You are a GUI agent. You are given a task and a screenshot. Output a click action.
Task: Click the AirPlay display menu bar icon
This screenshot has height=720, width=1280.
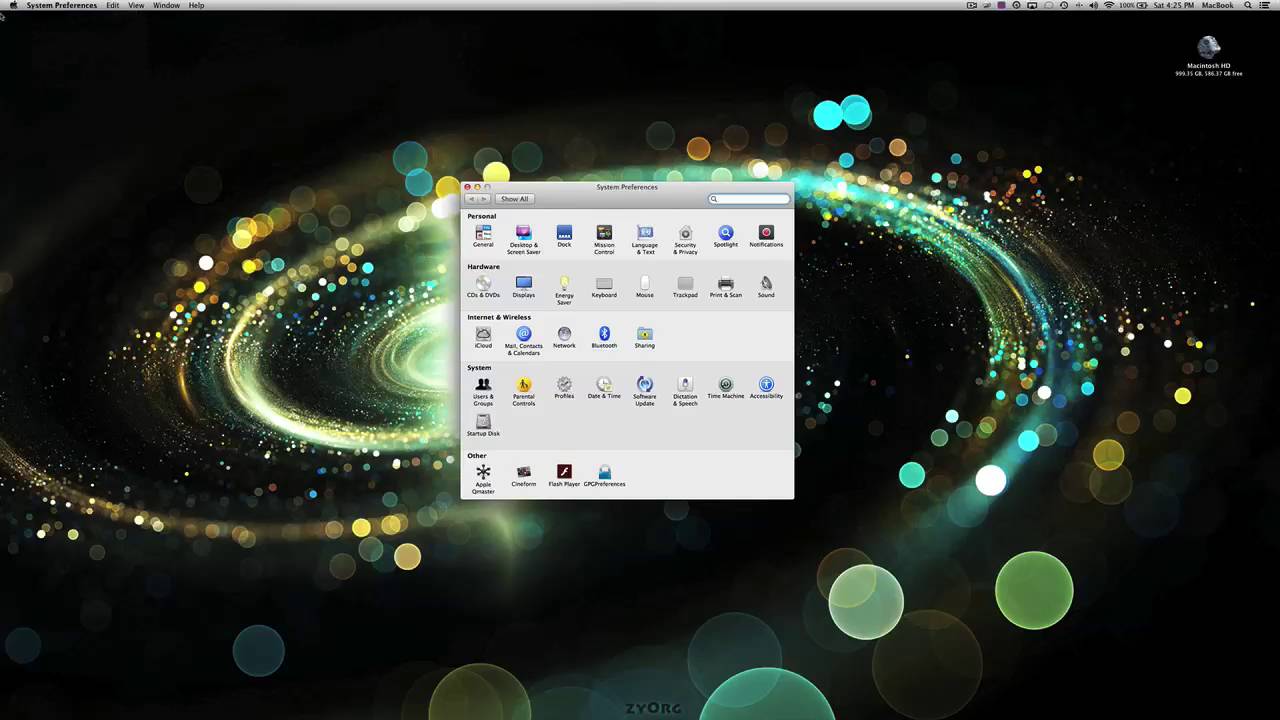[x=1032, y=5]
